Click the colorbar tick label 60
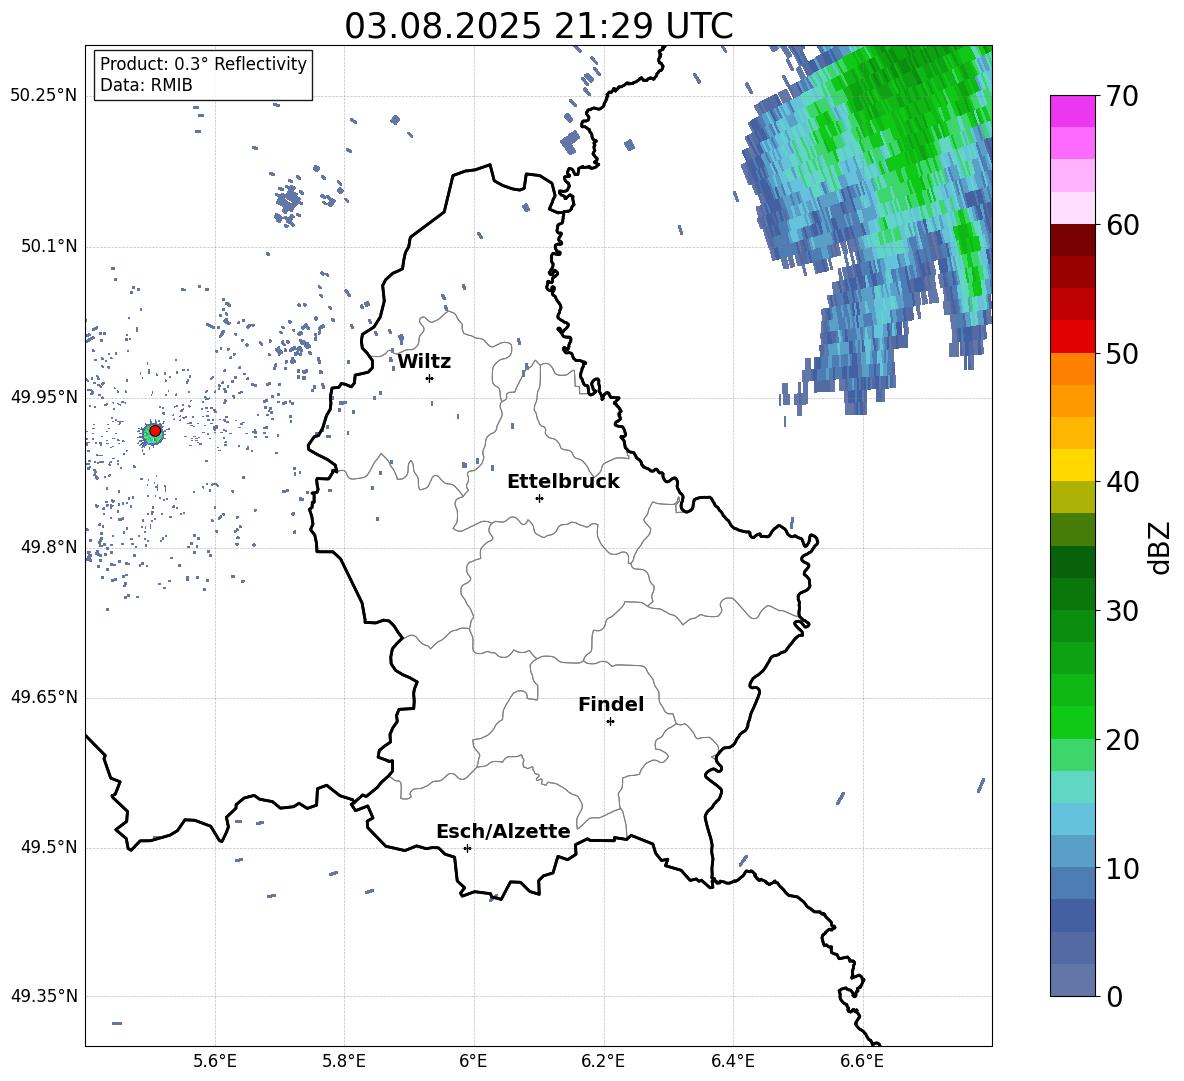The height and width of the screenshot is (1081, 1184). pos(1122,225)
